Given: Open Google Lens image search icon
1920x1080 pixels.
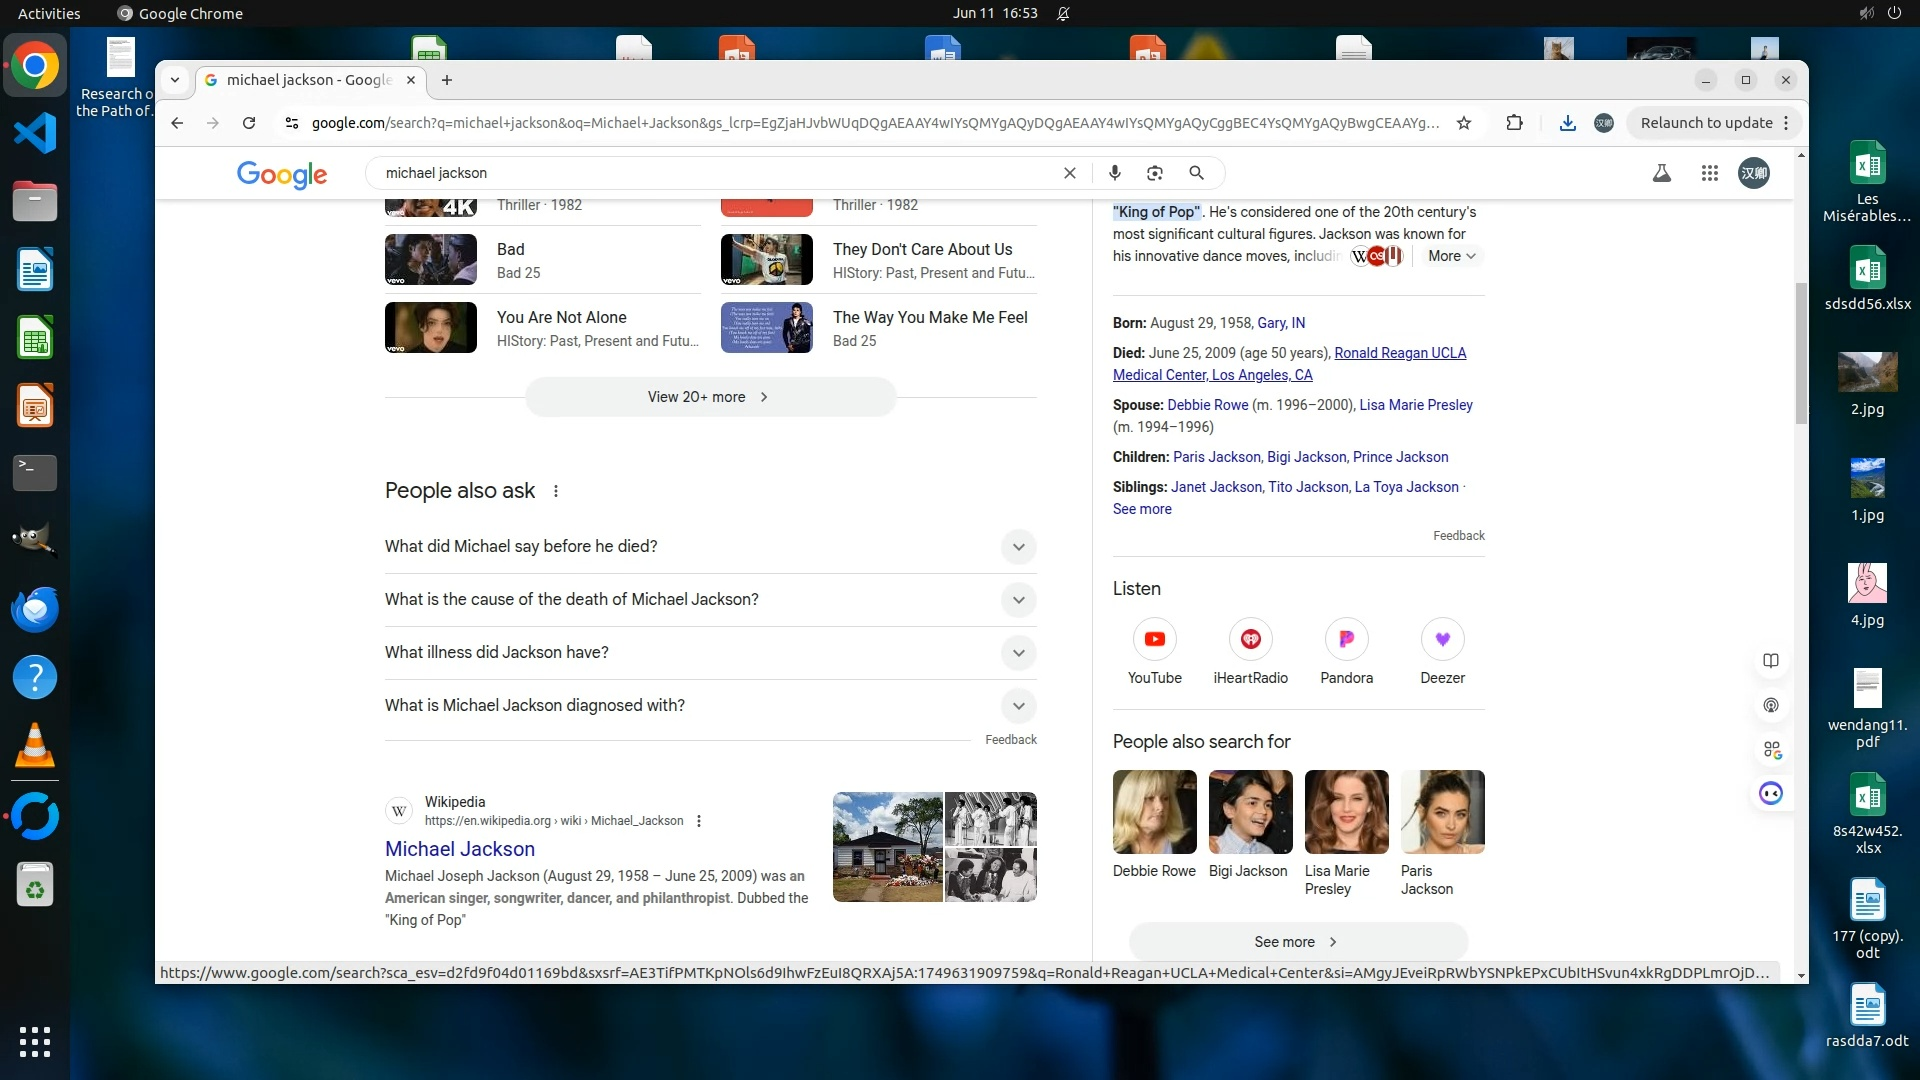Looking at the screenshot, I should (x=1155, y=173).
